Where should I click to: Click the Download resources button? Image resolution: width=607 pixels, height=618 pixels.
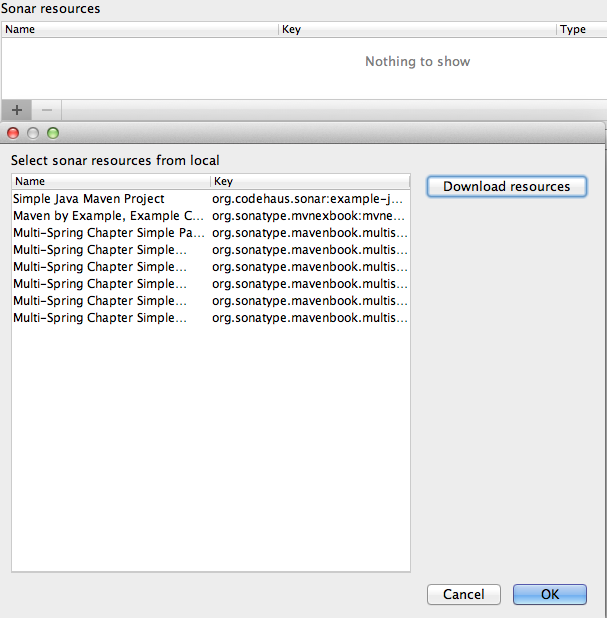(x=506, y=186)
